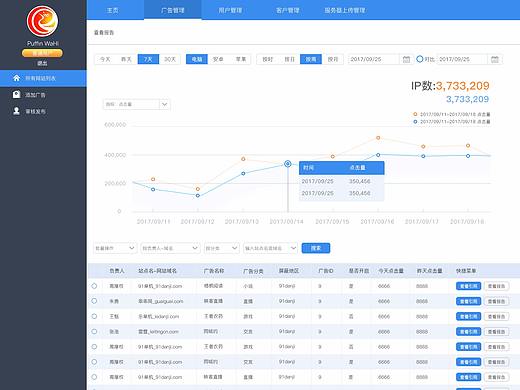
Task: Click the blue data point at 2017/09/12
Action: tap(198, 195)
